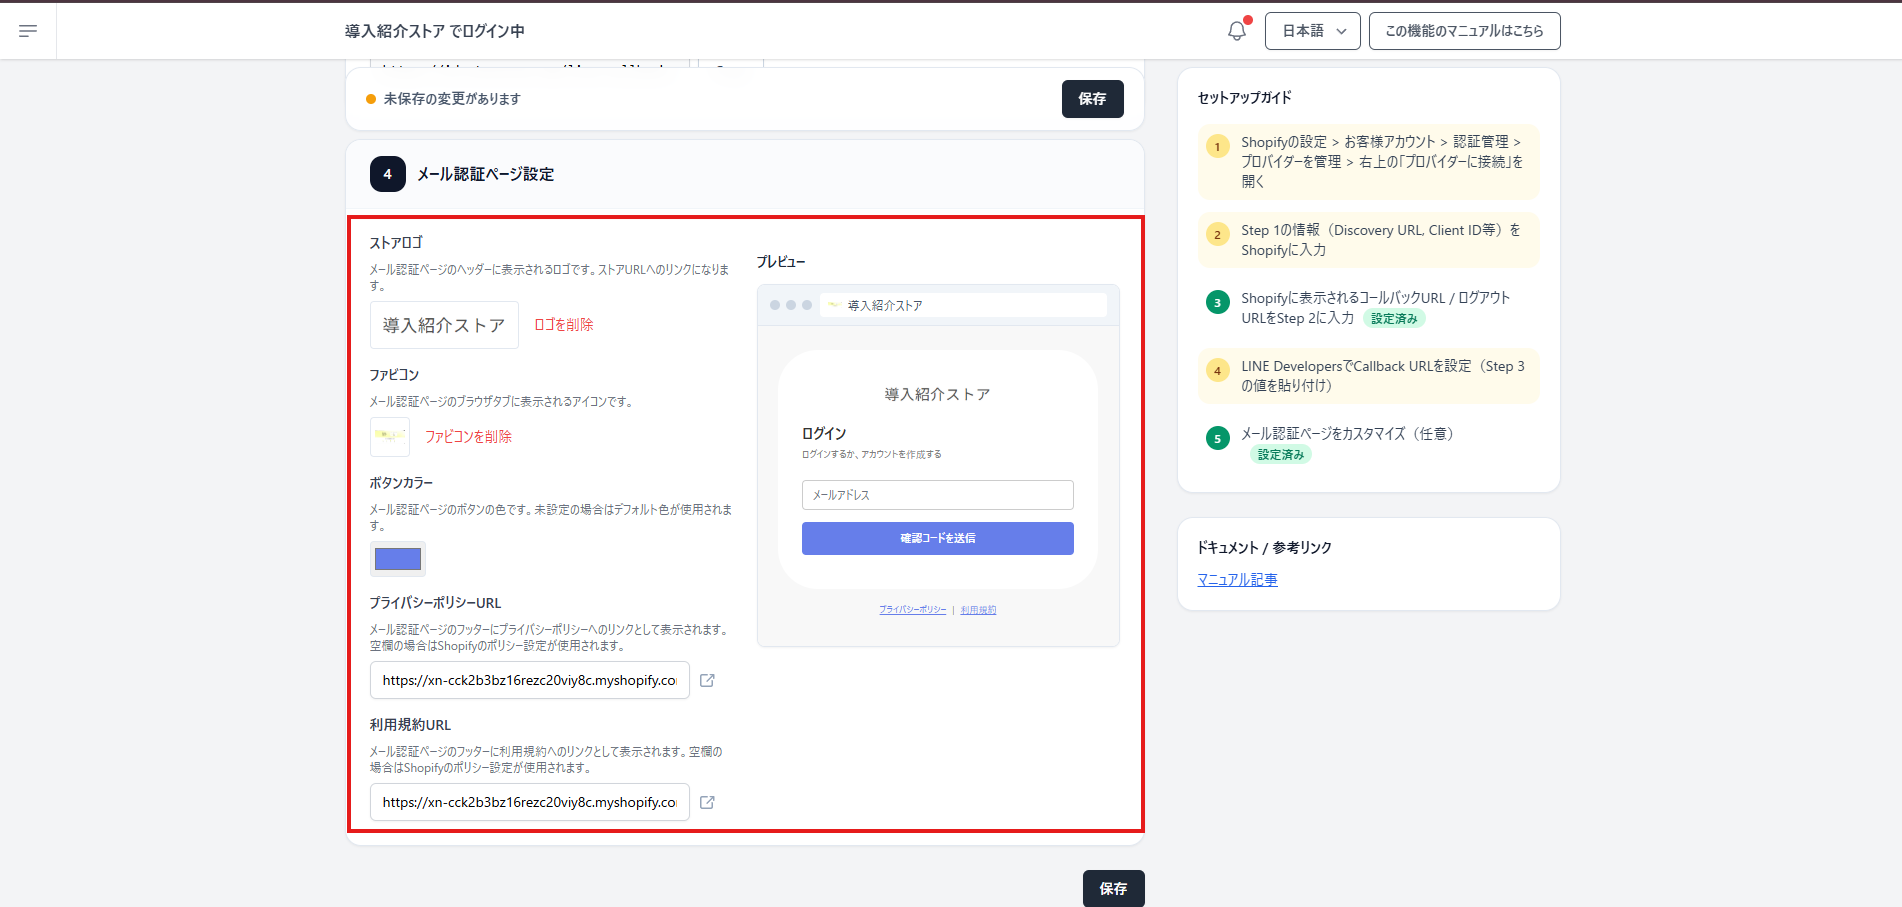Click the store logo image
Screen dimensions: 1902x907
[444, 325]
